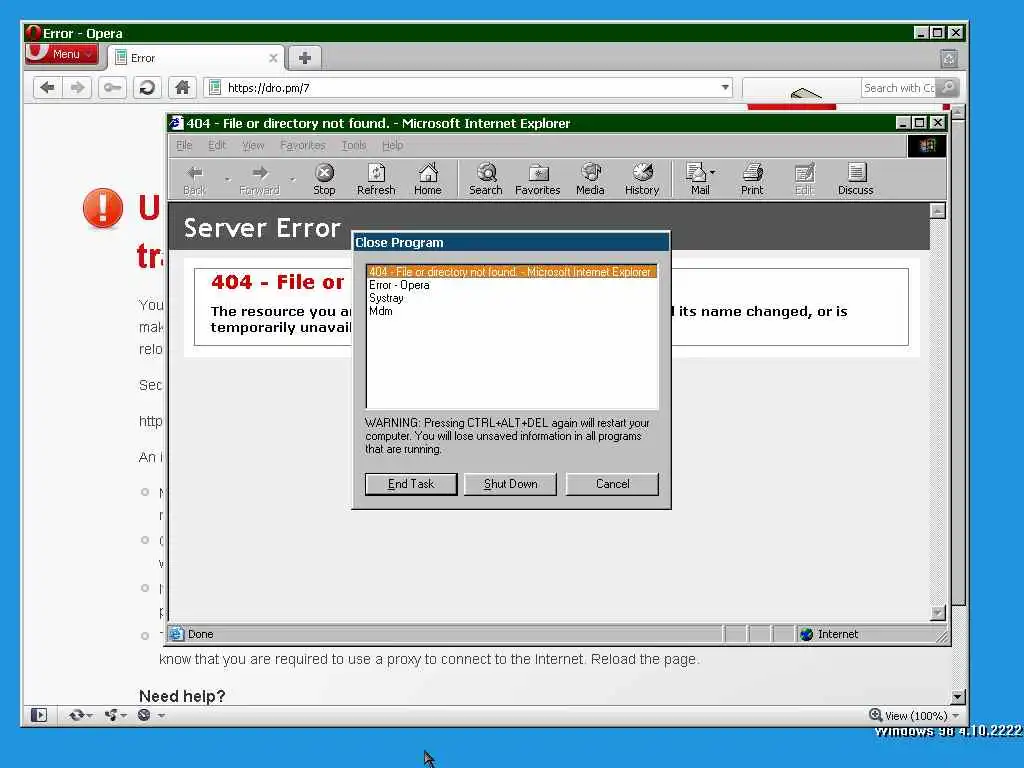1024x768 pixels.
Task: Open the File menu in Internet Explorer
Action: (x=184, y=145)
